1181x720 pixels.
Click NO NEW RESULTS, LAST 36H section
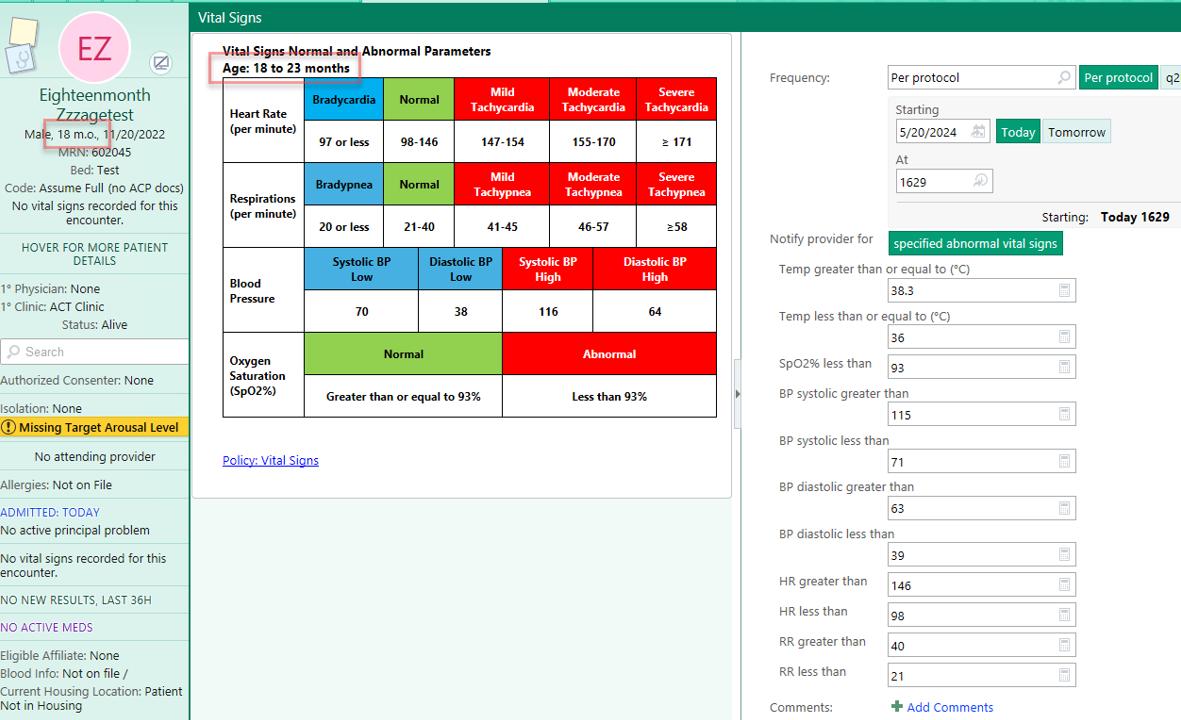(76, 600)
